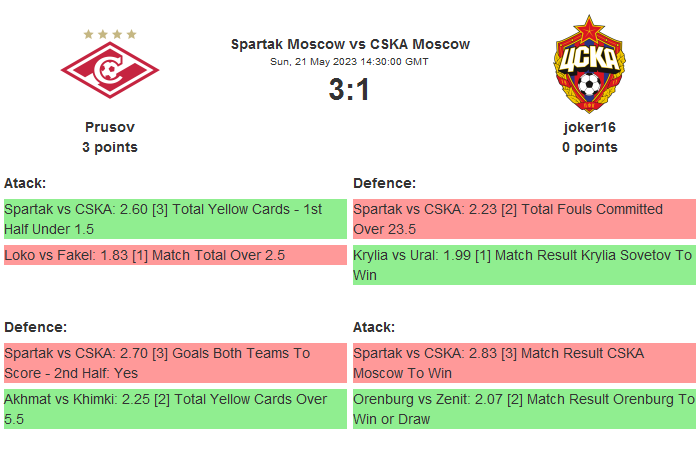Open the Prusov player name
700x460 pixels.
pyautogui.click(x=110, y=127)
